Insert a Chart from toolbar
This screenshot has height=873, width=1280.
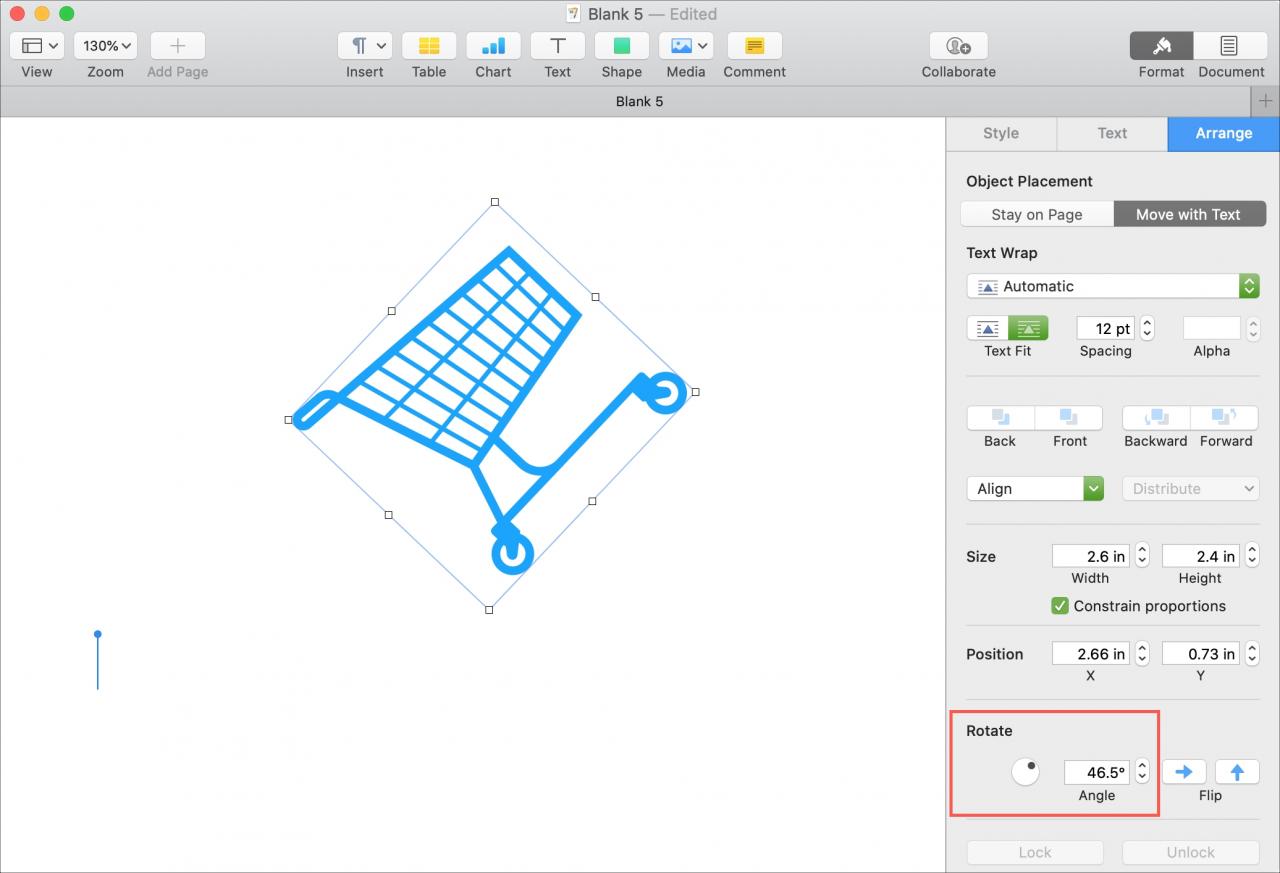click(493, 46)
